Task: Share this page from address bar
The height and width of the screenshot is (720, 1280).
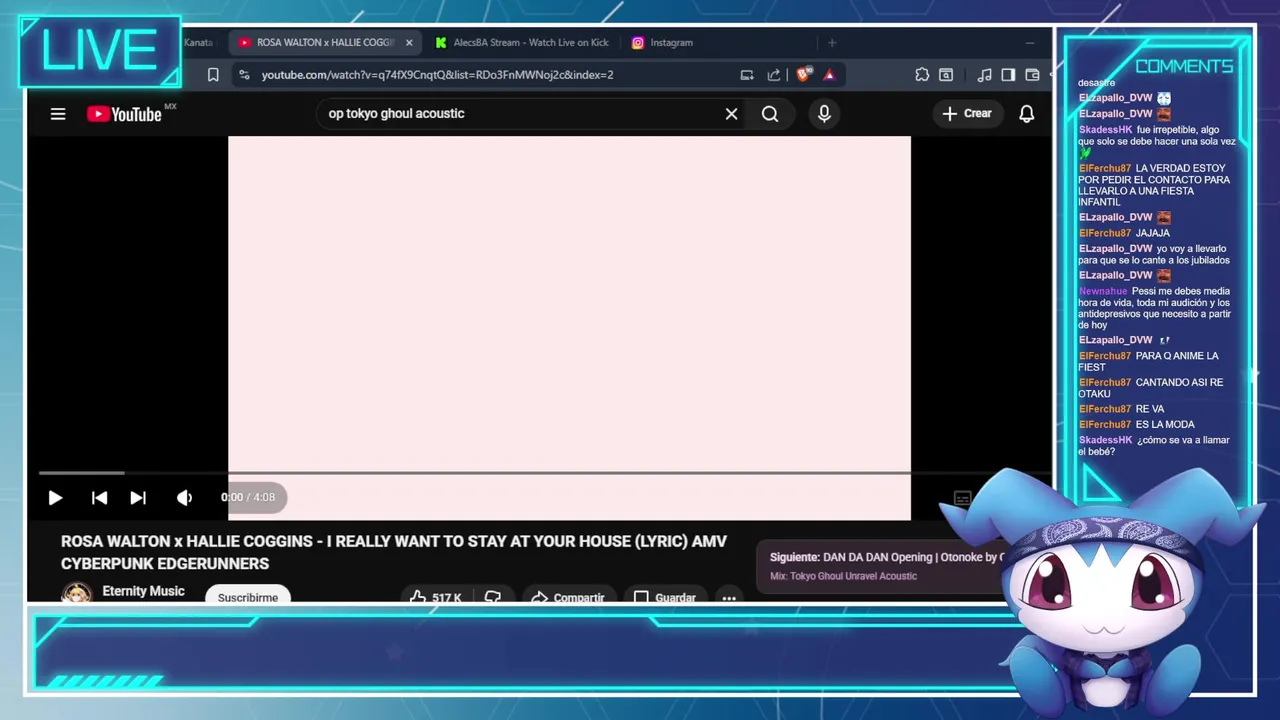Action: pyautogui.click(x=773, y=75)
